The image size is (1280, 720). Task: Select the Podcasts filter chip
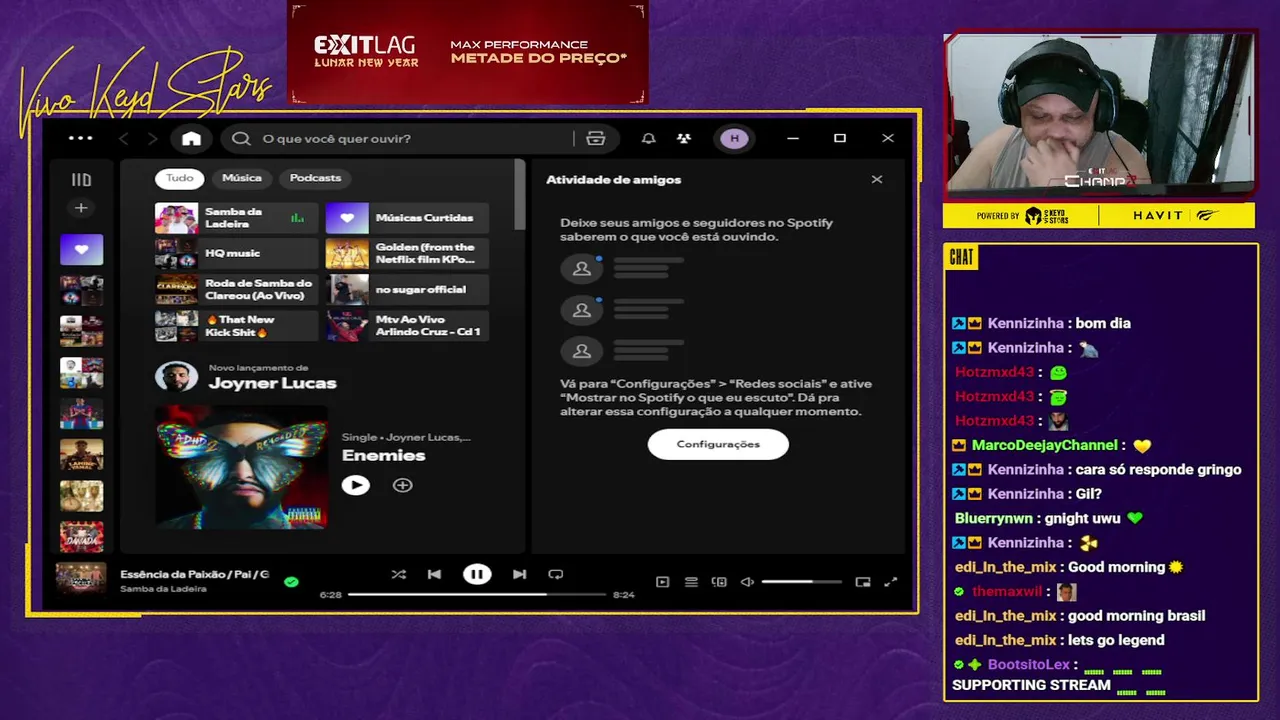tap(315, 178)
